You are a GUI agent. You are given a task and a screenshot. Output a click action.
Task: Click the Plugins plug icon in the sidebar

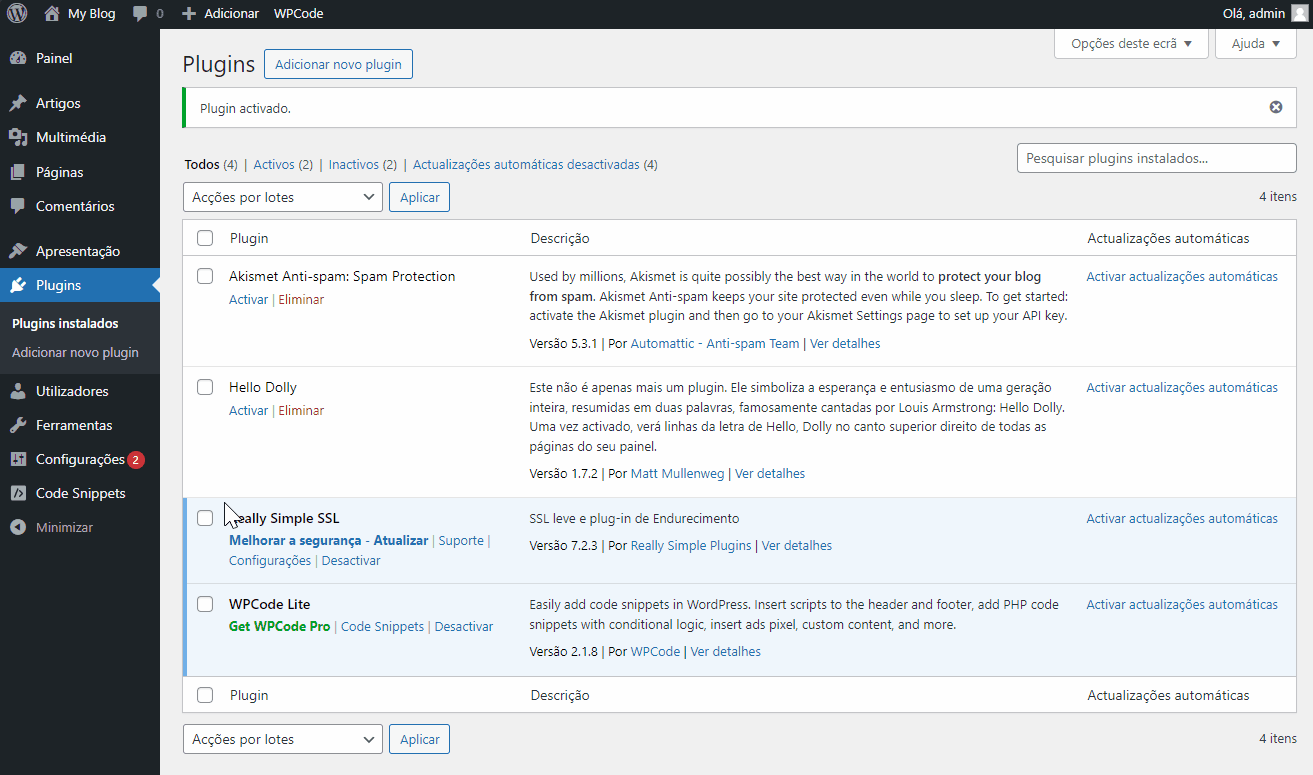pos(18,285)
